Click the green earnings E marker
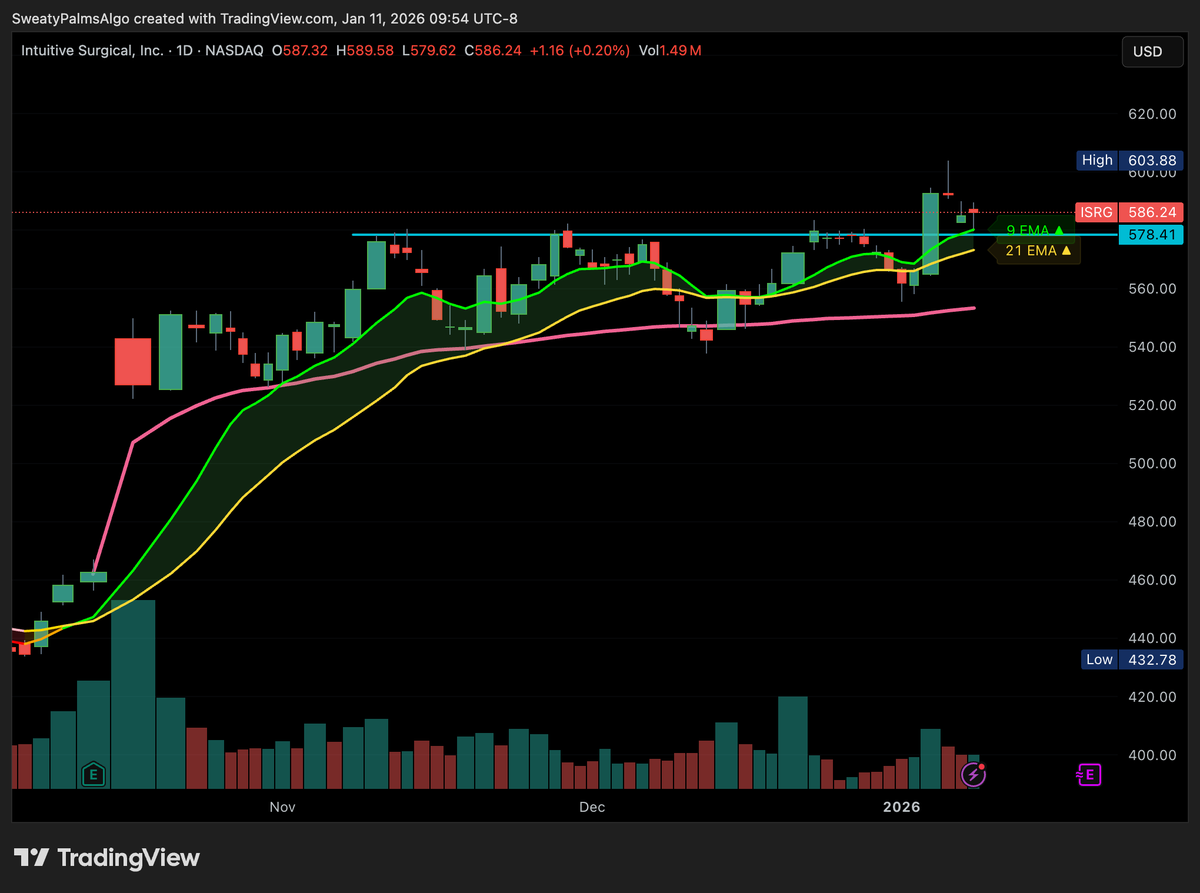 [93, 774]
